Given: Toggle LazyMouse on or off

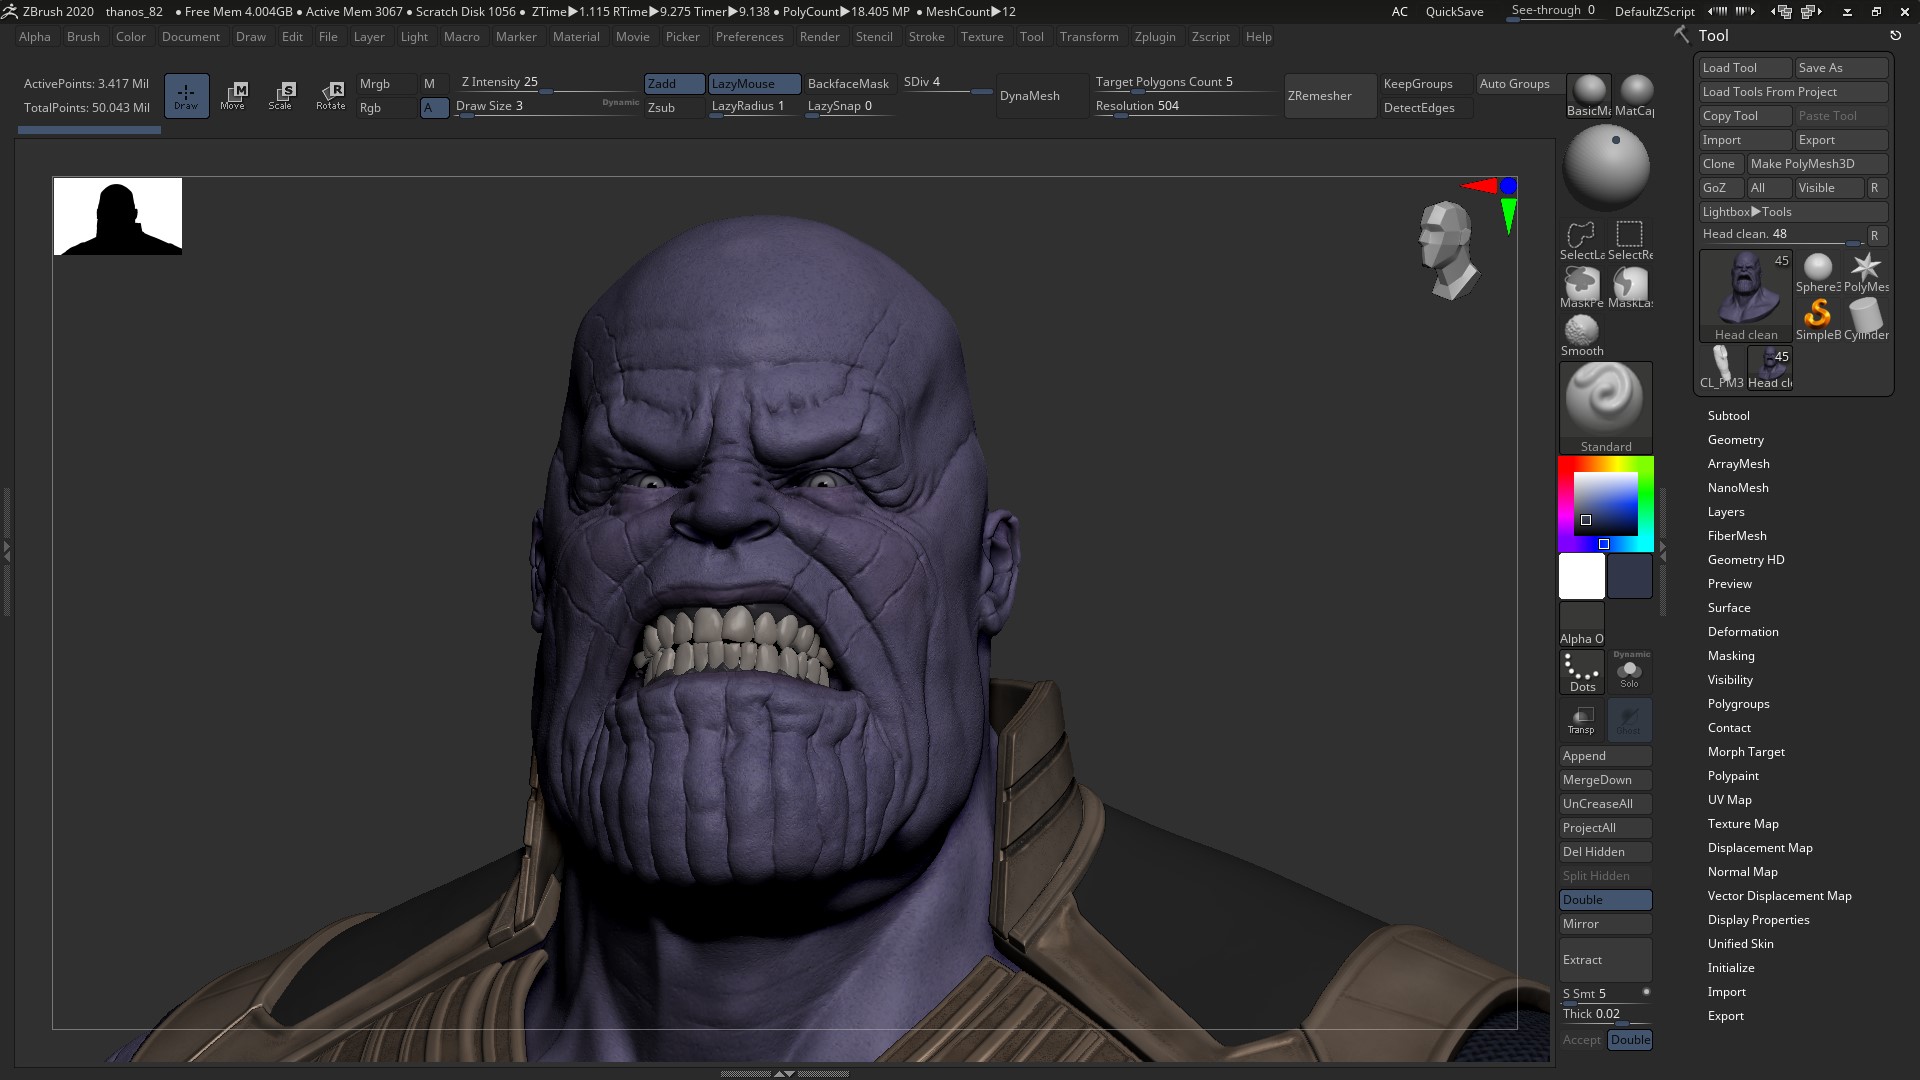Looking at the screenshot, I should tap(755, 84).
